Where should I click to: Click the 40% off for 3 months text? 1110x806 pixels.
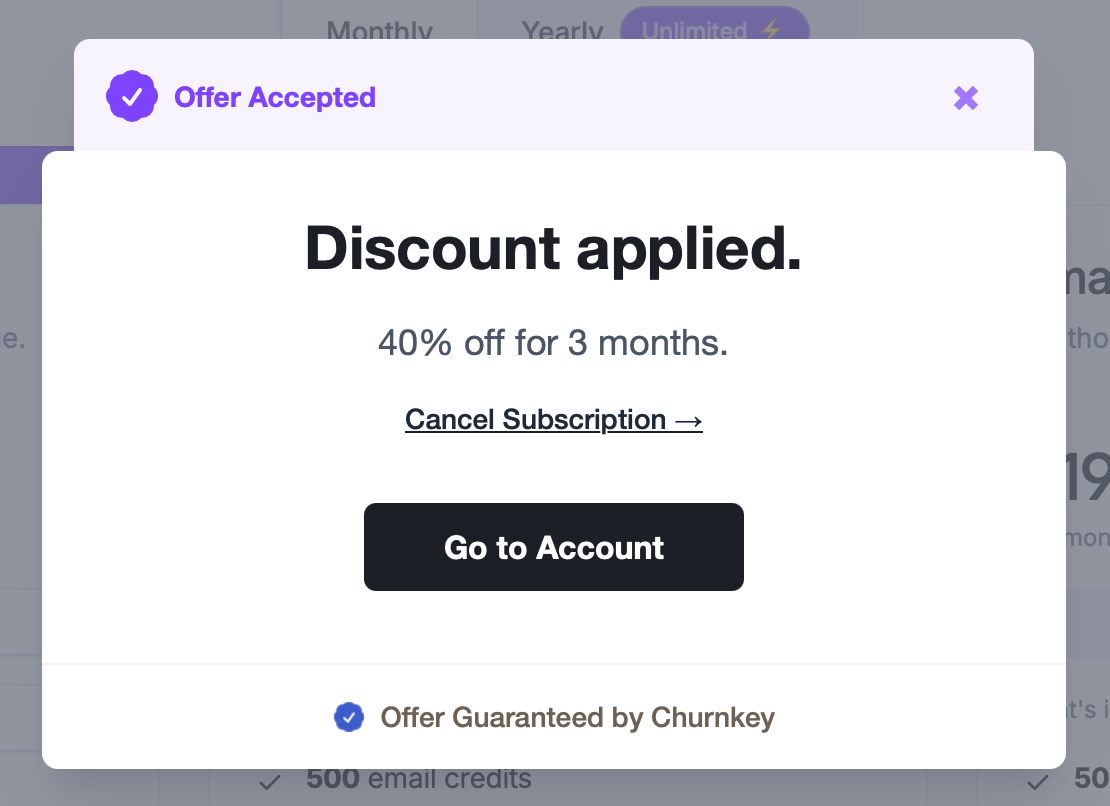(553, 343)
